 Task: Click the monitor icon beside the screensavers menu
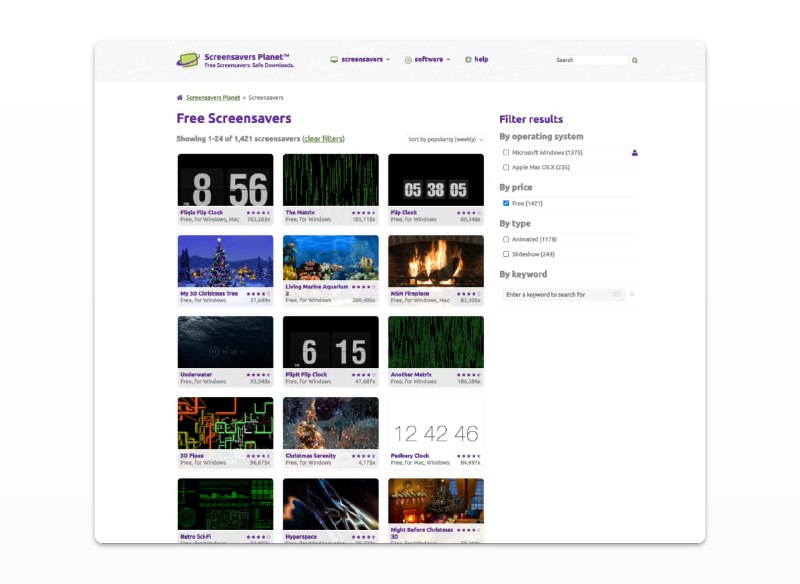(x=333, y=60)
